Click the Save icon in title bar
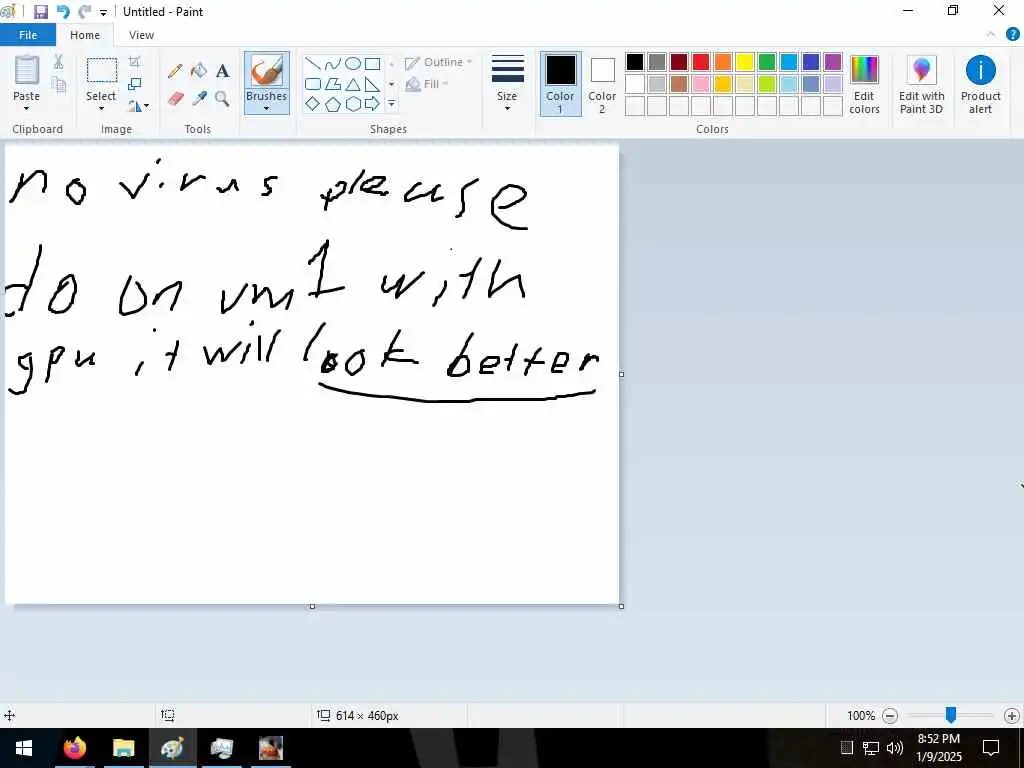 [x=40, y=12]
